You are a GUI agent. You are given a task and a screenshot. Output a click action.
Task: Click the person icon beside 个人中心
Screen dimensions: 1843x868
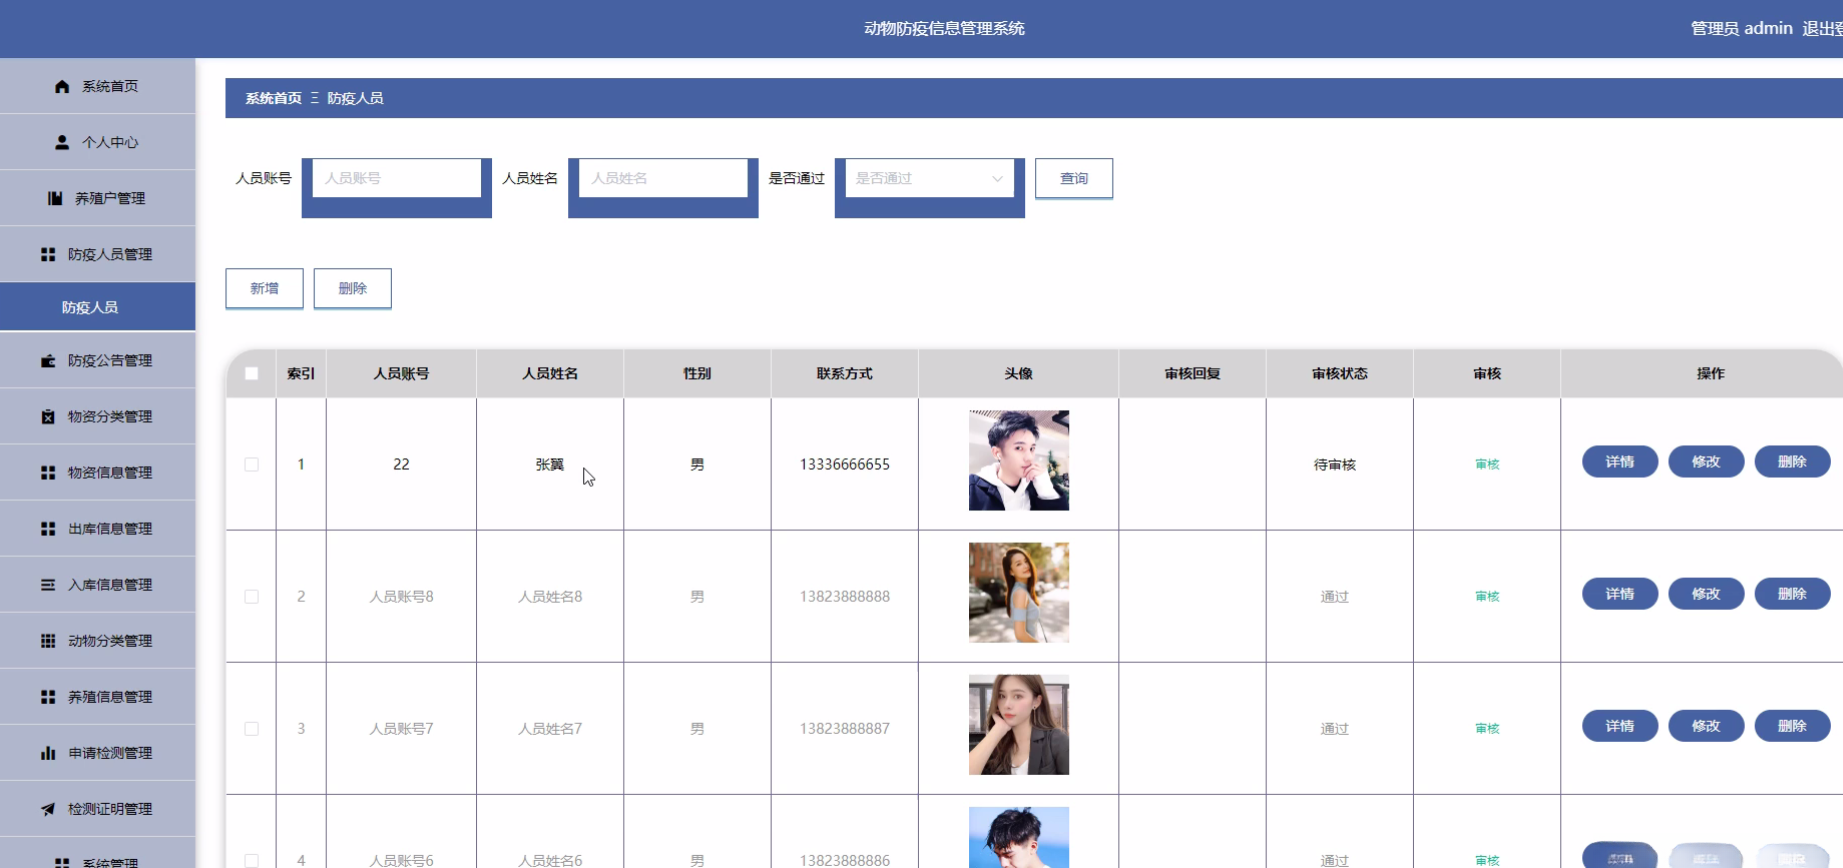[x=62, y=143]
